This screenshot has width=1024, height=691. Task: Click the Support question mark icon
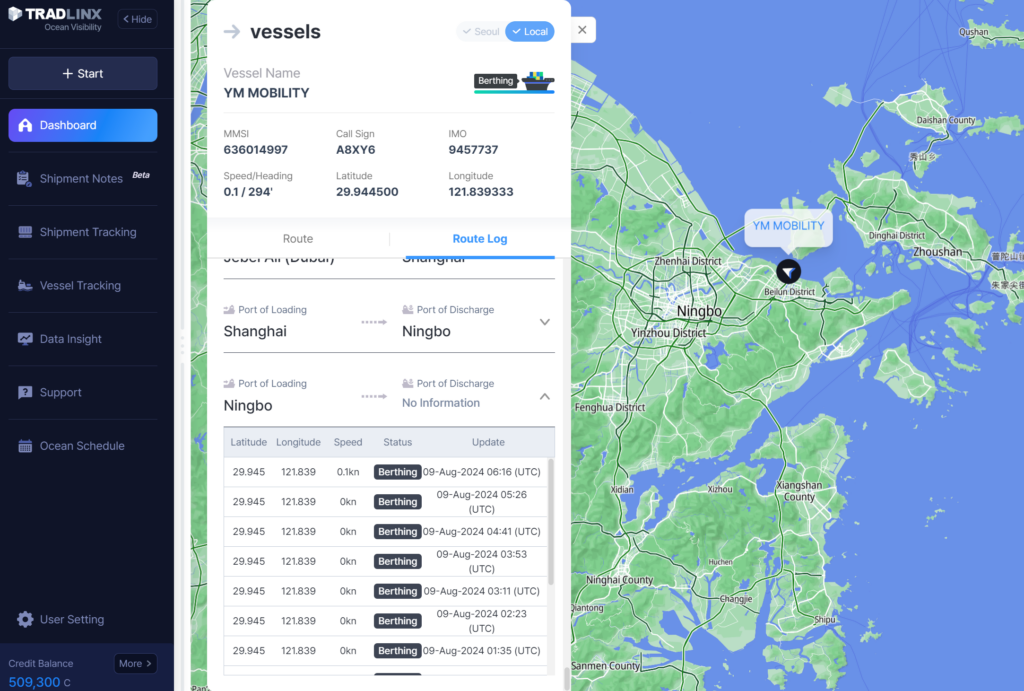(25, 393)
